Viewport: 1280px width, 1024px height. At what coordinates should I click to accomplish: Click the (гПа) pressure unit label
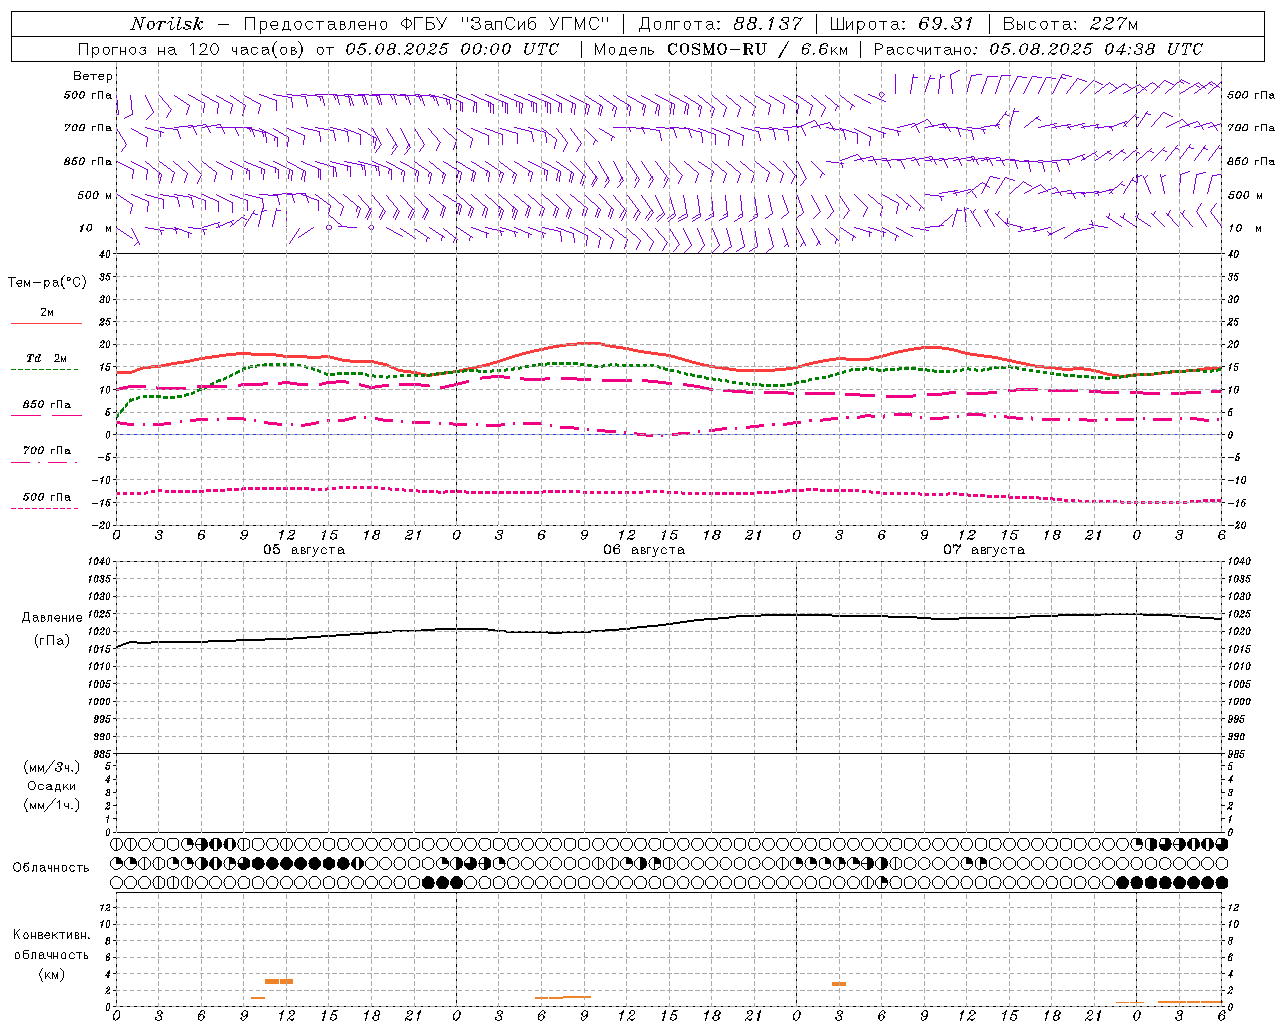click(52, 641)
